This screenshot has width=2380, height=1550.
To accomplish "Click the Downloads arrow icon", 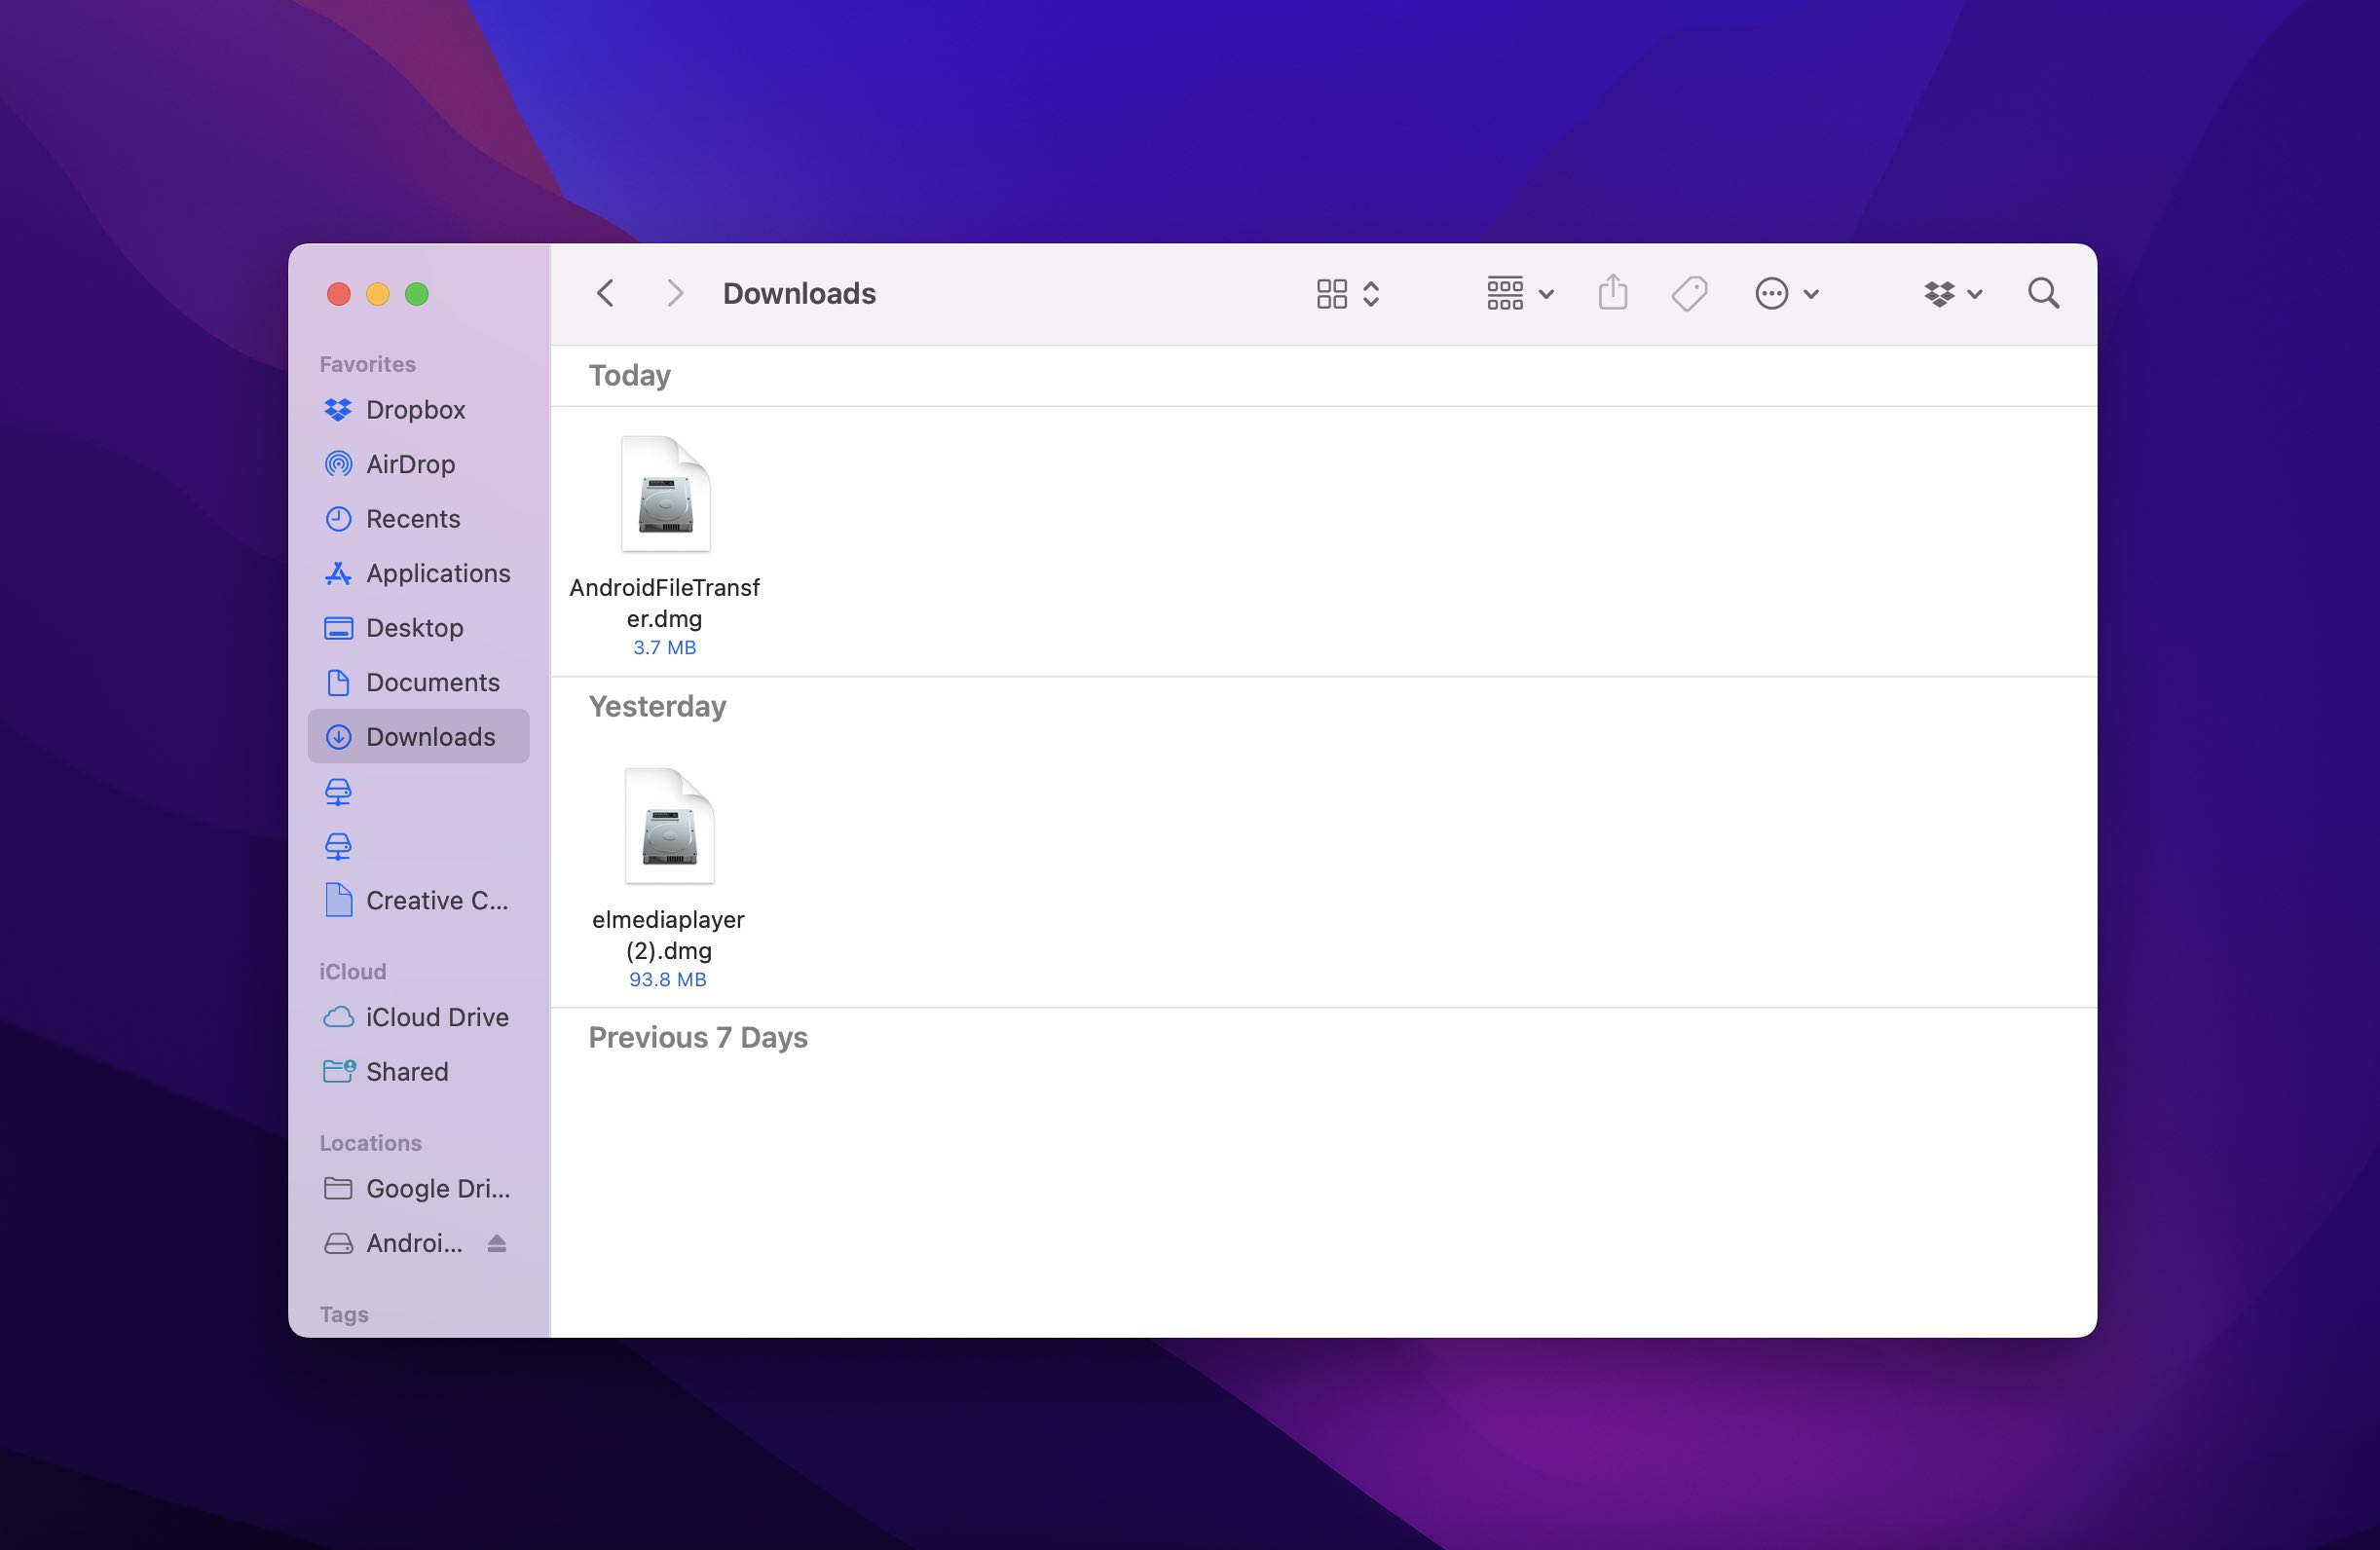I will pyautogui.click(x=338, y=737).
